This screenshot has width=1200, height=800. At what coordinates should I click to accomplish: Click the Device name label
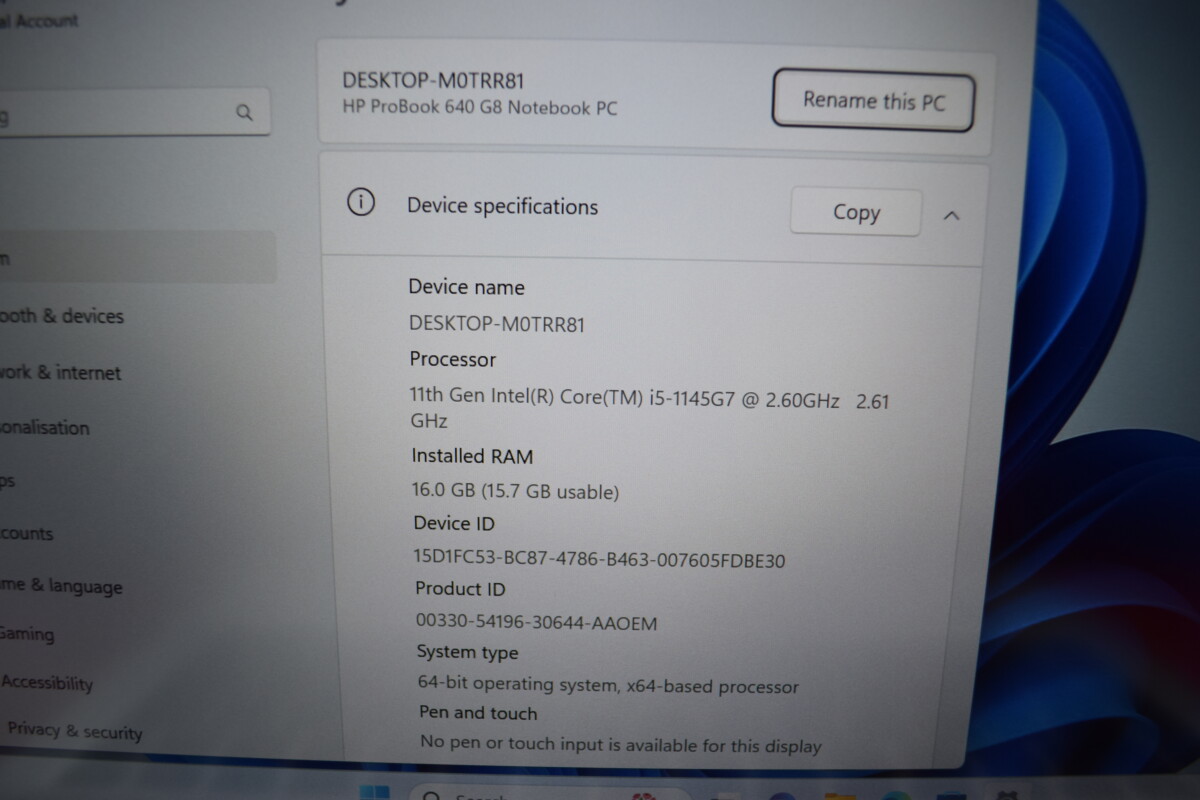pos(466,287)
